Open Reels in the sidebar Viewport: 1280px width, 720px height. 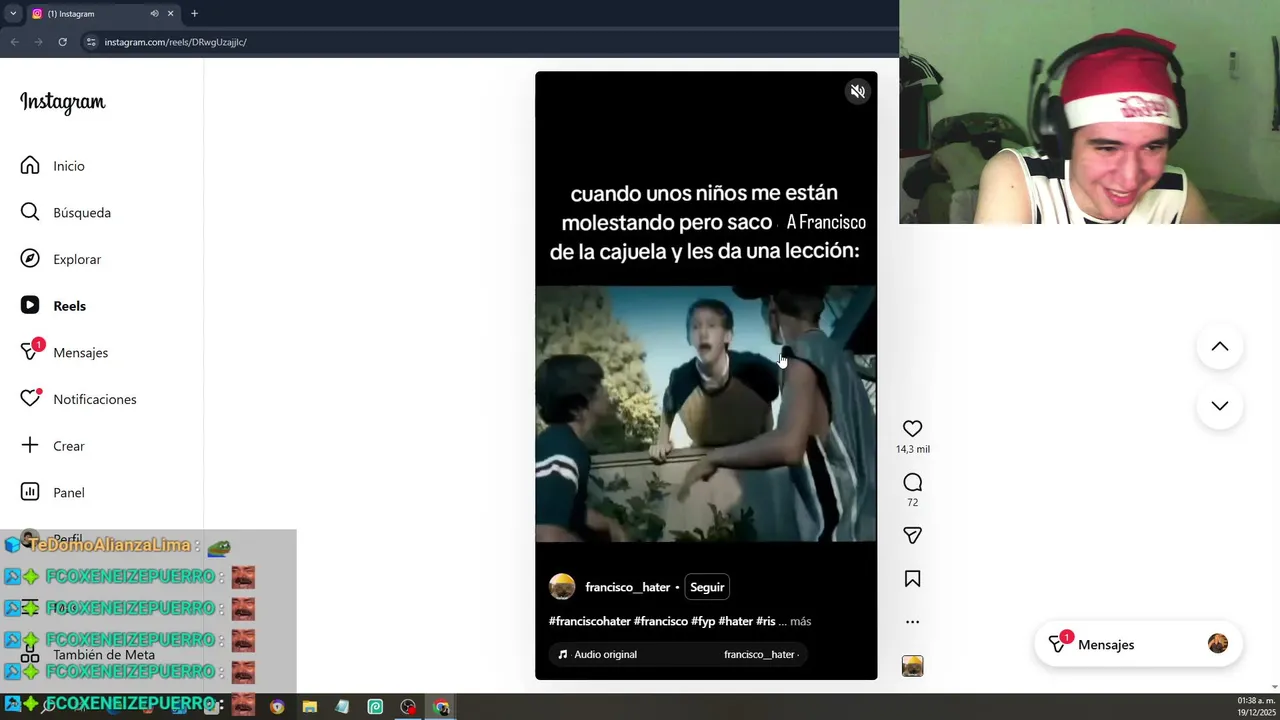tap(53, 306)
